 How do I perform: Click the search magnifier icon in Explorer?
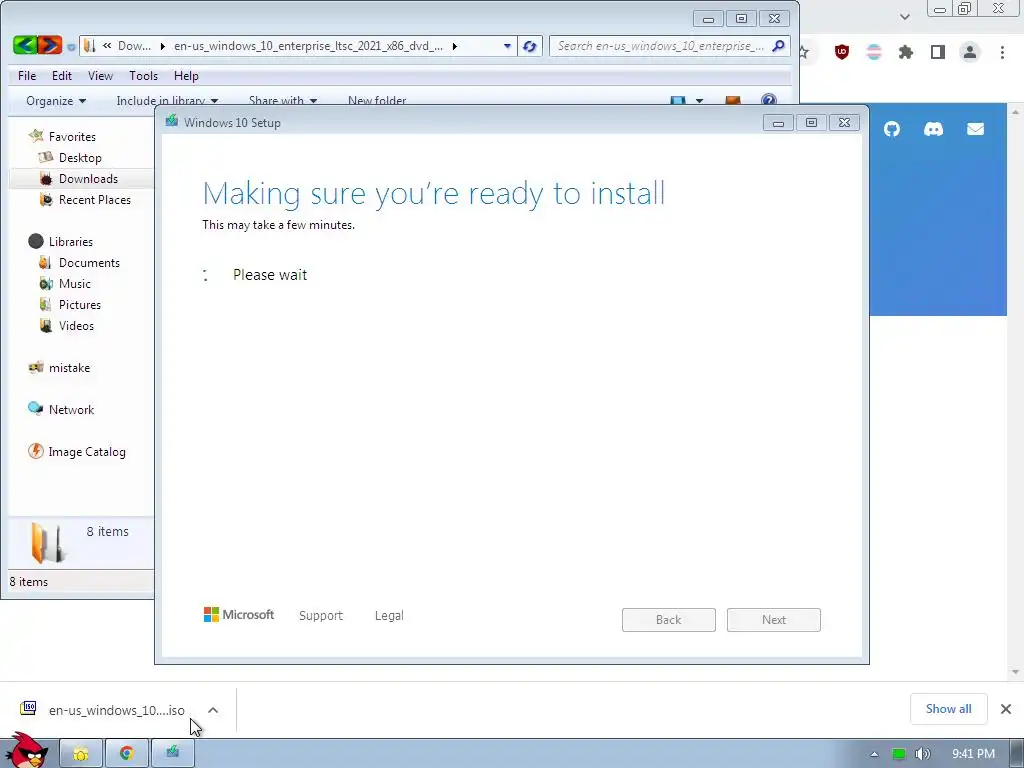coord(778,46)
